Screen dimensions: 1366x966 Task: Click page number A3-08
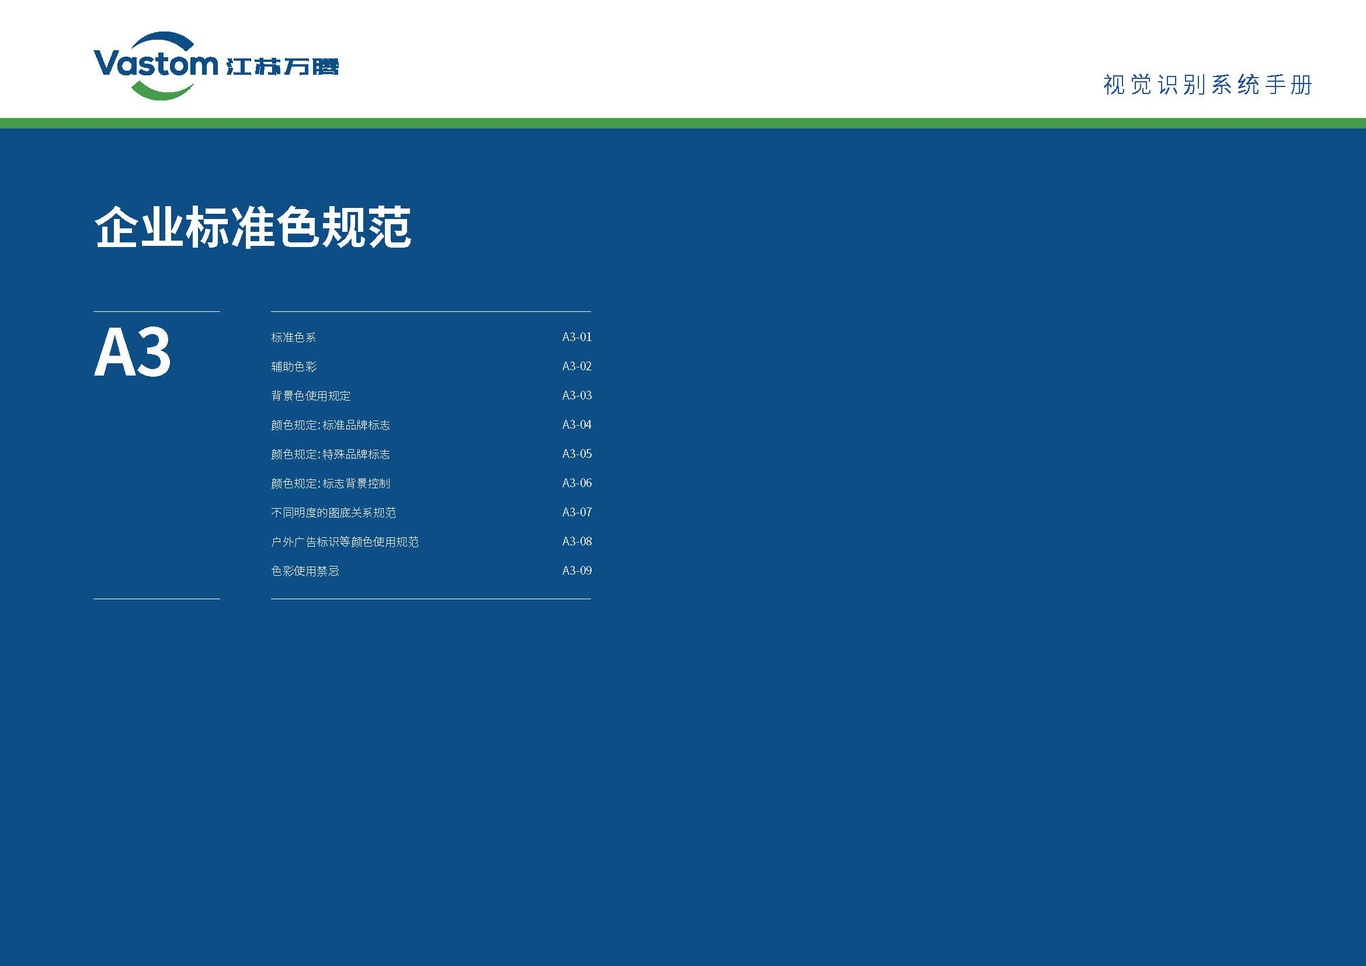click(577, 541)
